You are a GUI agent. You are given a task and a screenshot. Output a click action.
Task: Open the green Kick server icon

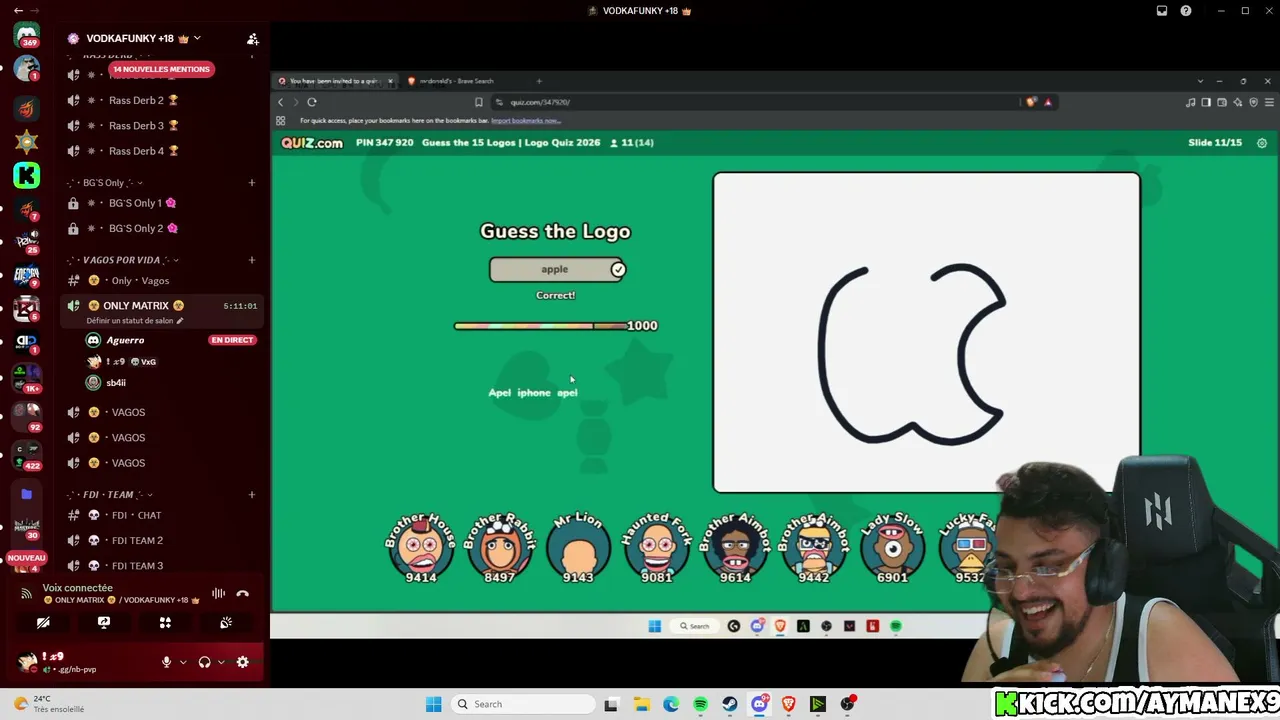[27, 176]
